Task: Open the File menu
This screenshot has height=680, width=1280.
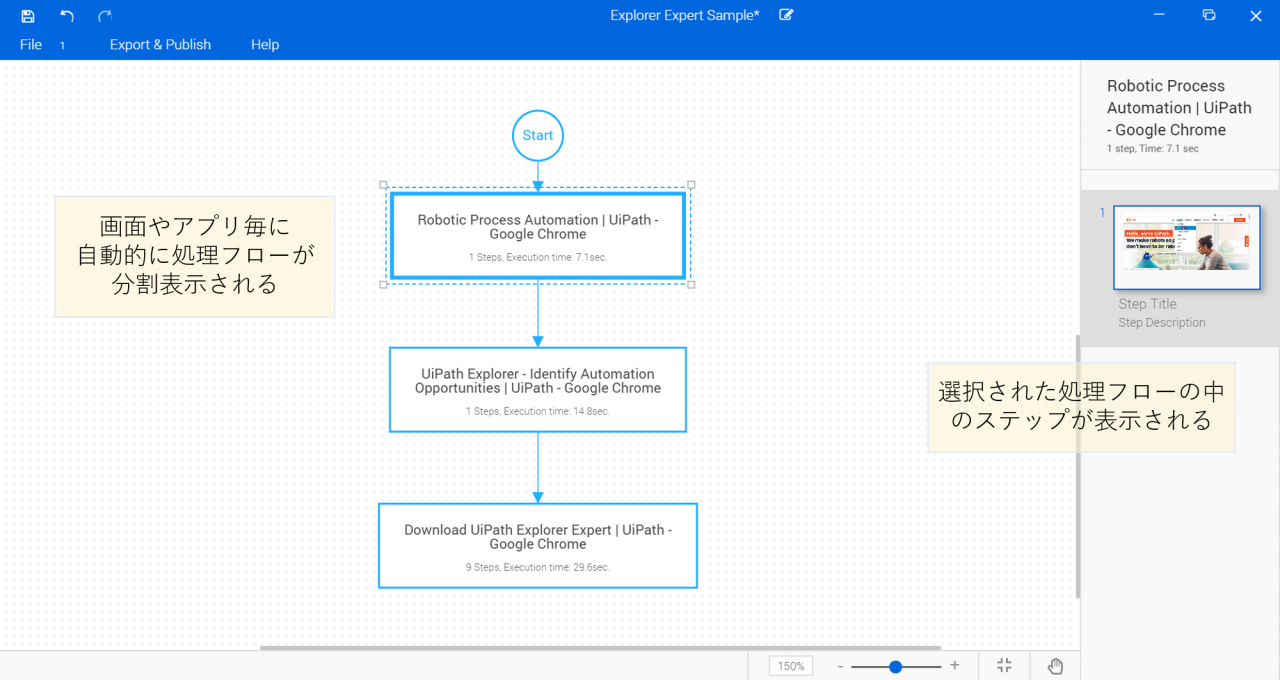Action: pyautogui.click(x=31, y=45)
